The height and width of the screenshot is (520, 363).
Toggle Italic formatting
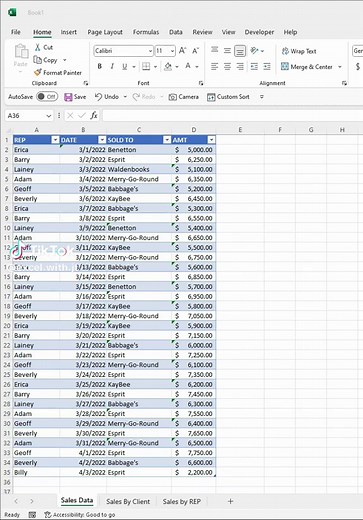[112, 66]
